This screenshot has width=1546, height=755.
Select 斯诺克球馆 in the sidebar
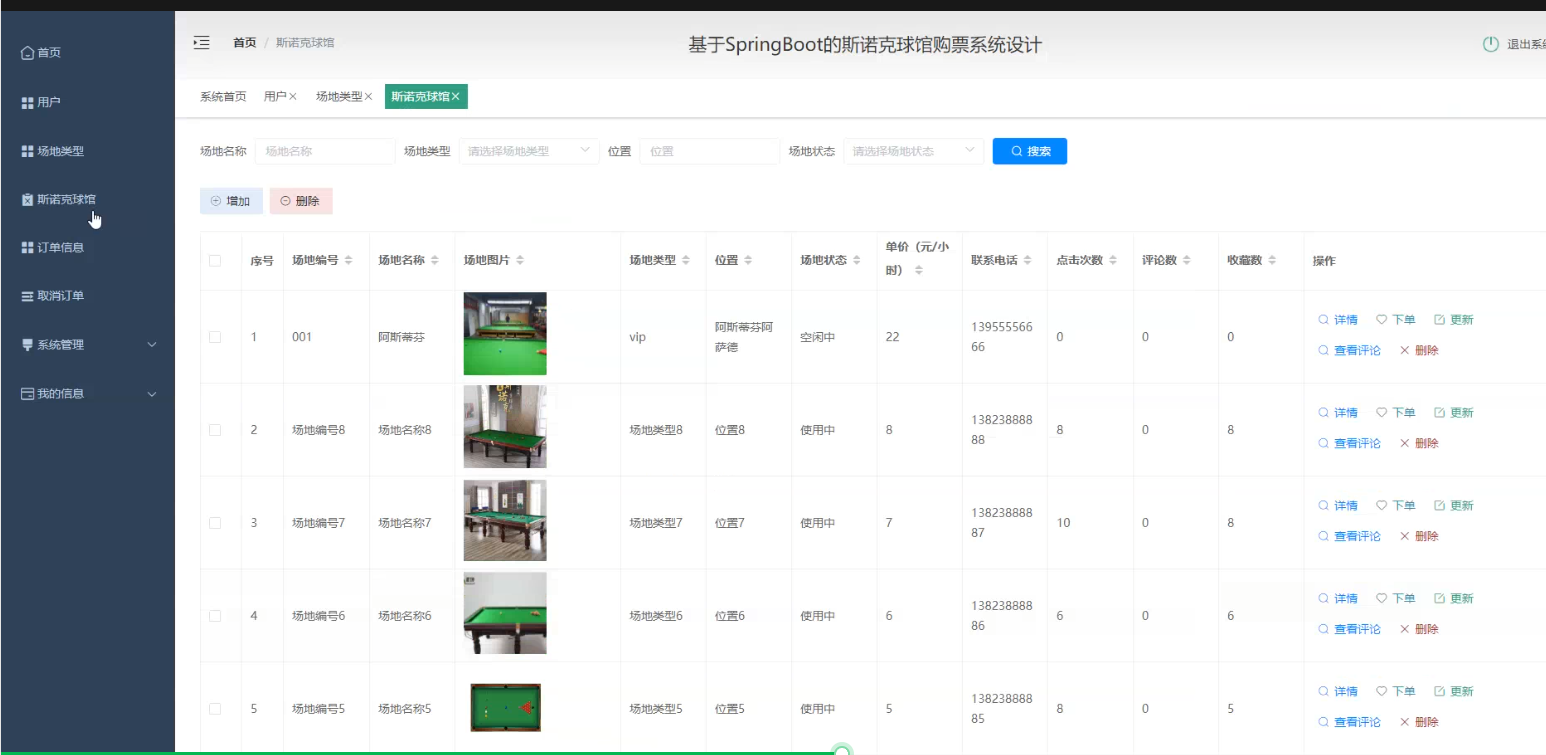[59, 199]
